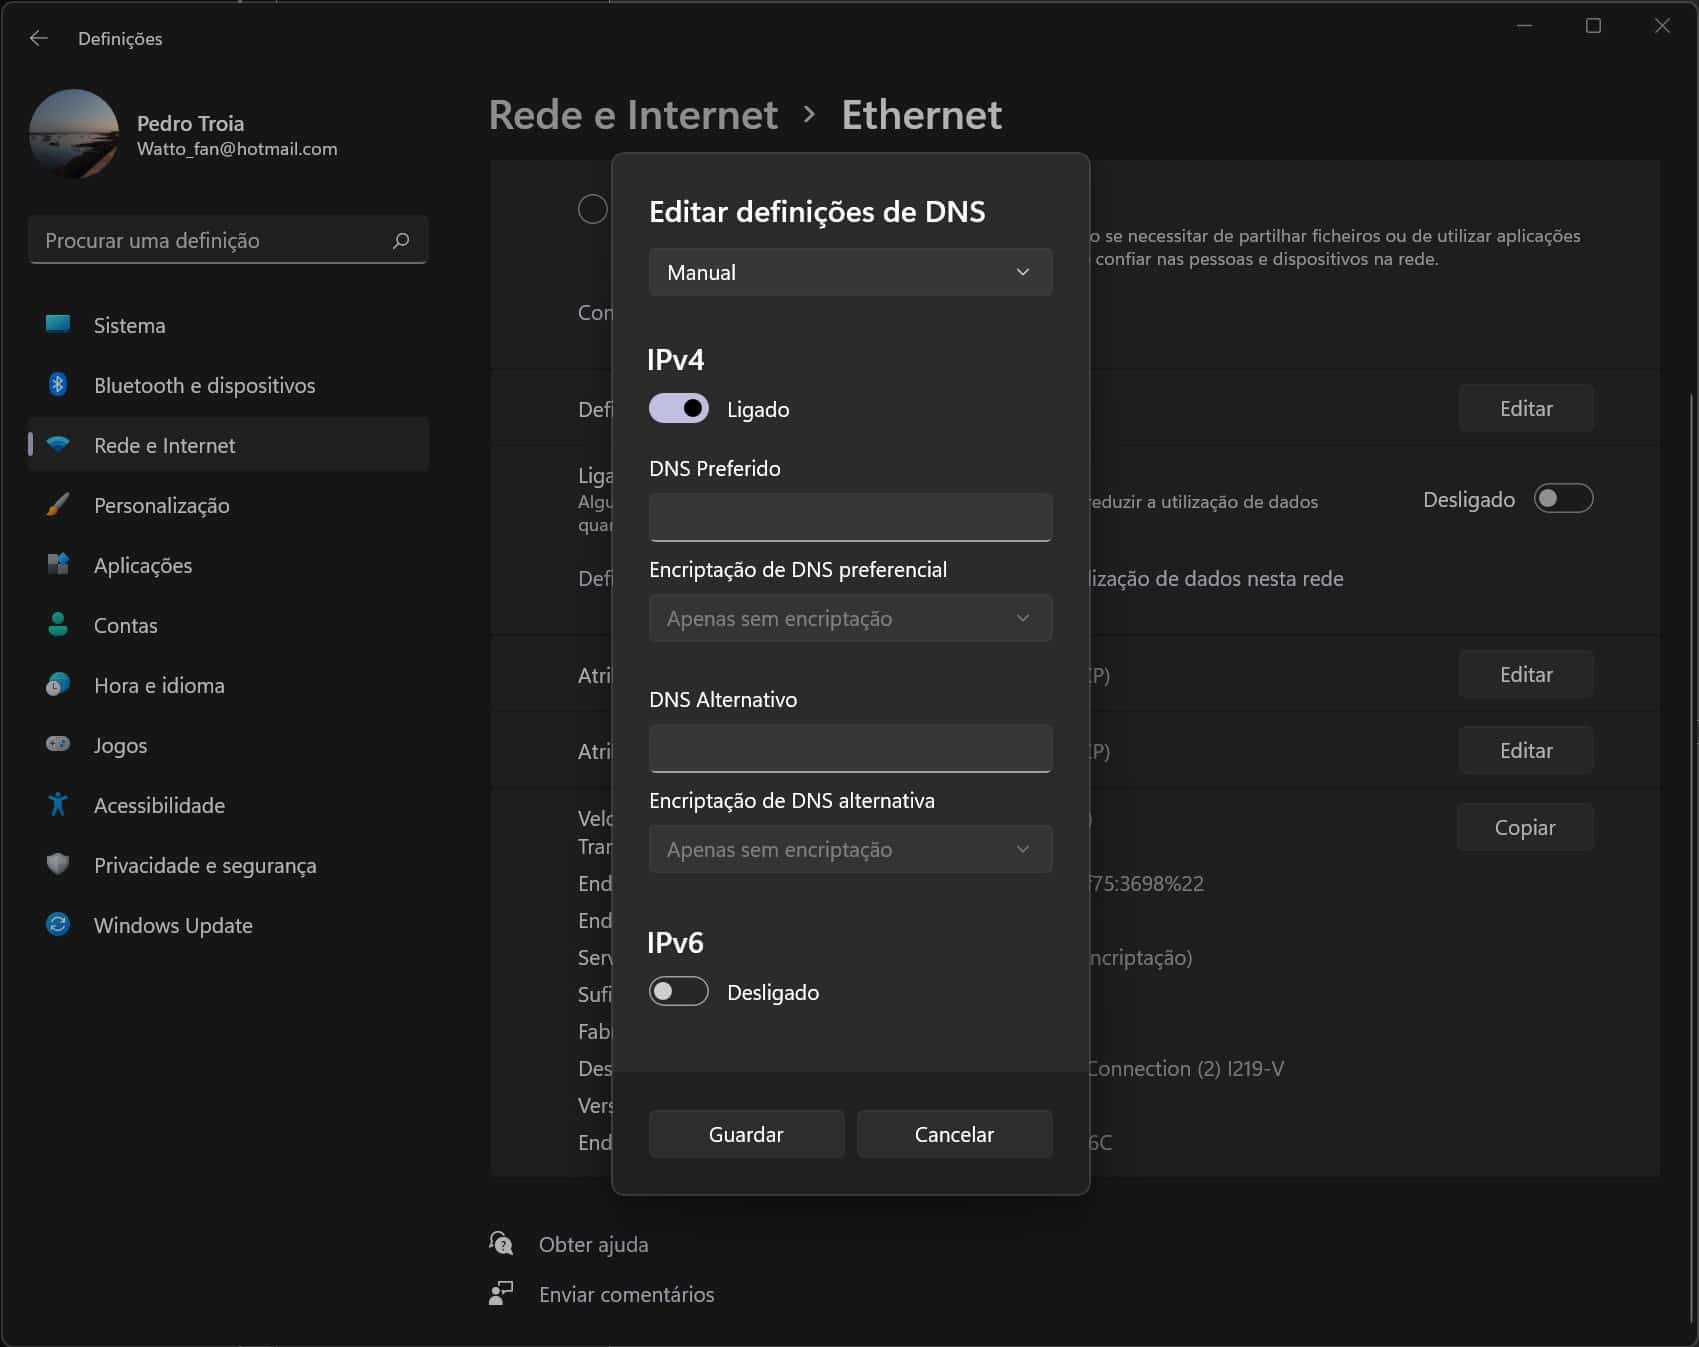Click the Windows Update refresh icon
Viewport: 1699px width, 1347px height.
click(58, 925)
